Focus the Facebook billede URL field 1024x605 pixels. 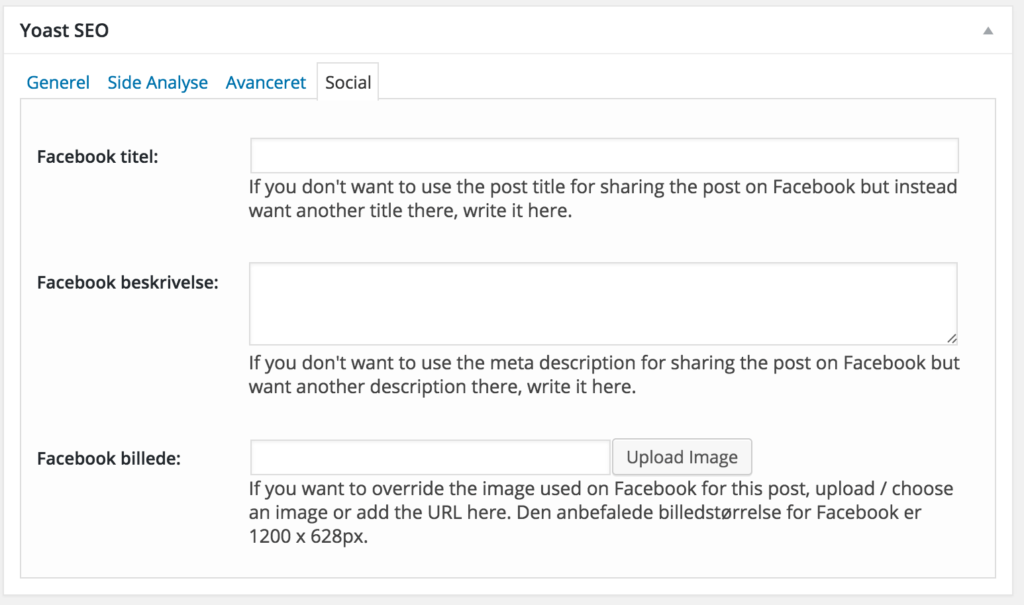pos(430,457)
